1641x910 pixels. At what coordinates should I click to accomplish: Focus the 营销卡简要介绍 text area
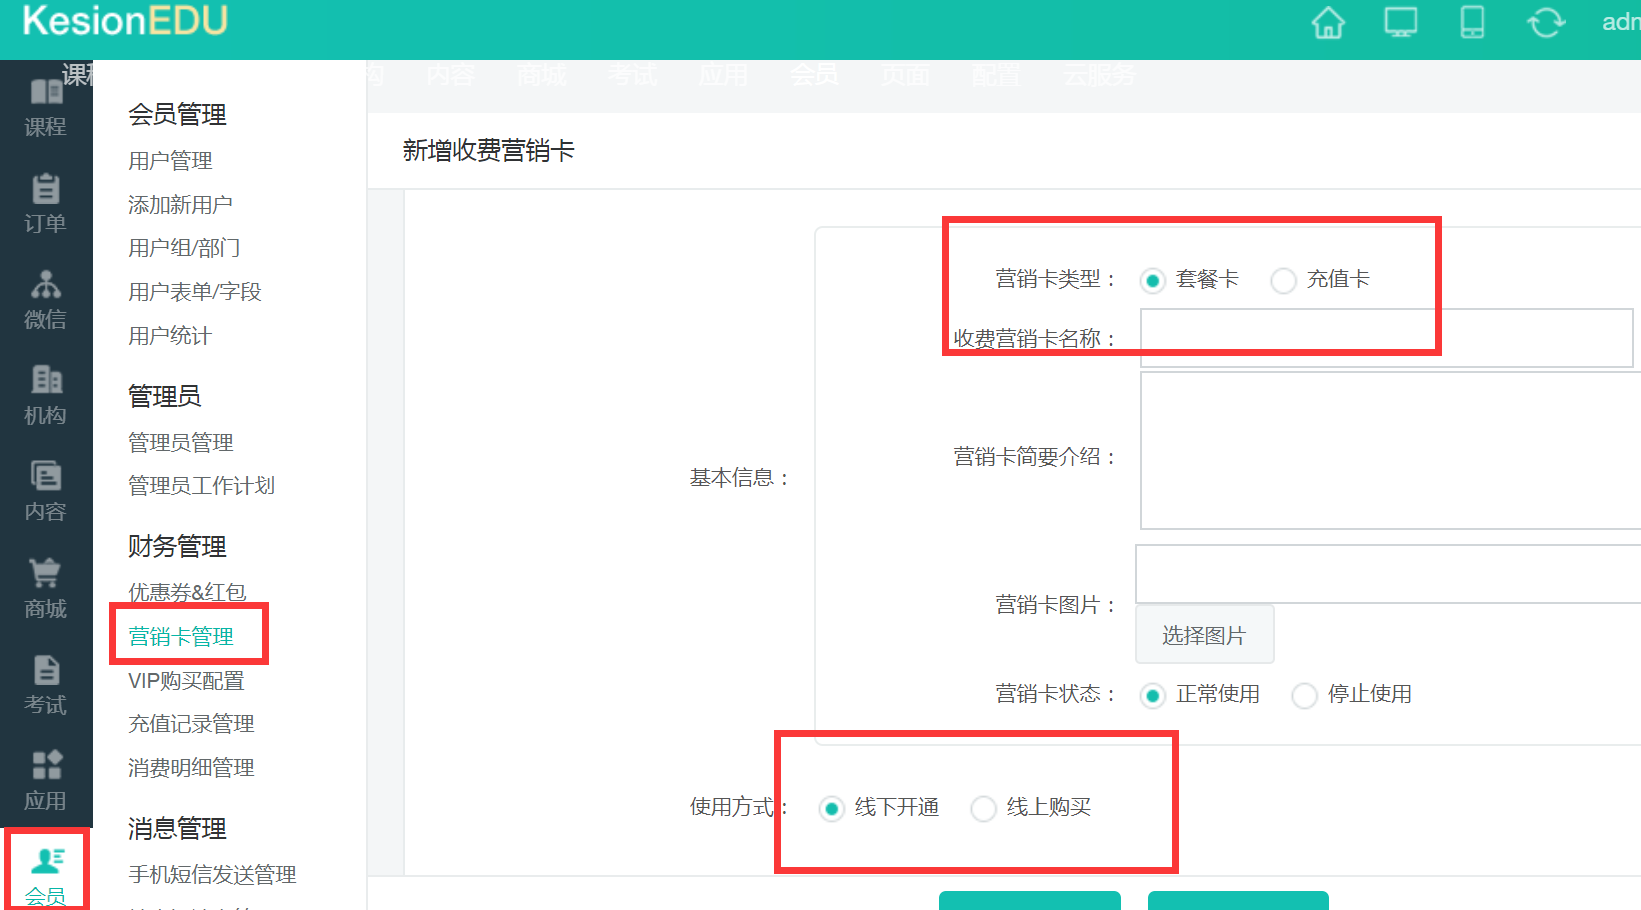tap(1391, 451)
